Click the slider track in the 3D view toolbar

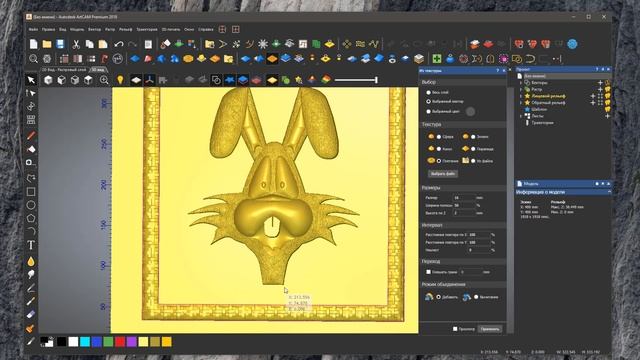[x=356, y=80]
